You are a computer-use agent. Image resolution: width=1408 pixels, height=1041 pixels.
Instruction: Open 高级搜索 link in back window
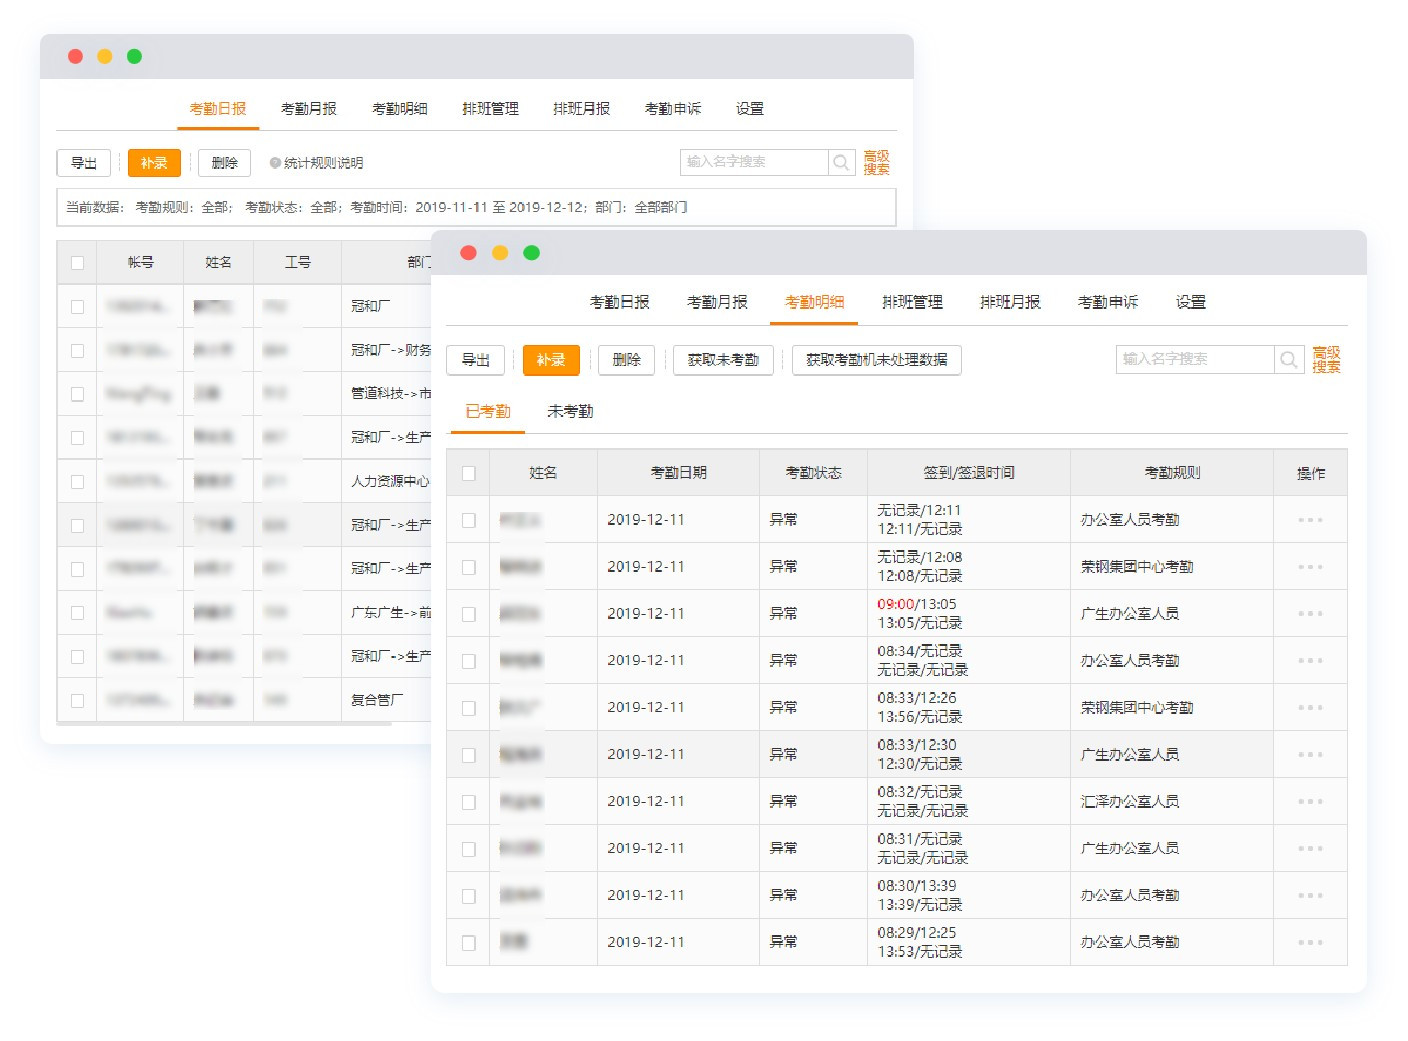(876, 163)
